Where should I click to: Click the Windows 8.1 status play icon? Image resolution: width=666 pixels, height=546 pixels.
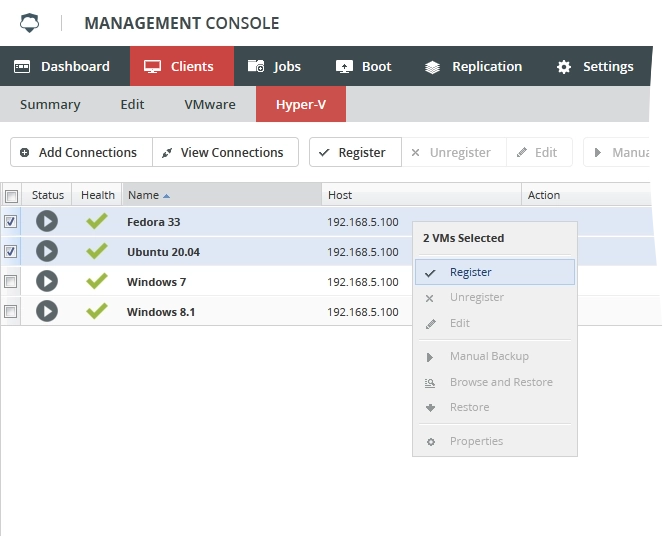pyautogui.click(x=47, y=311)
